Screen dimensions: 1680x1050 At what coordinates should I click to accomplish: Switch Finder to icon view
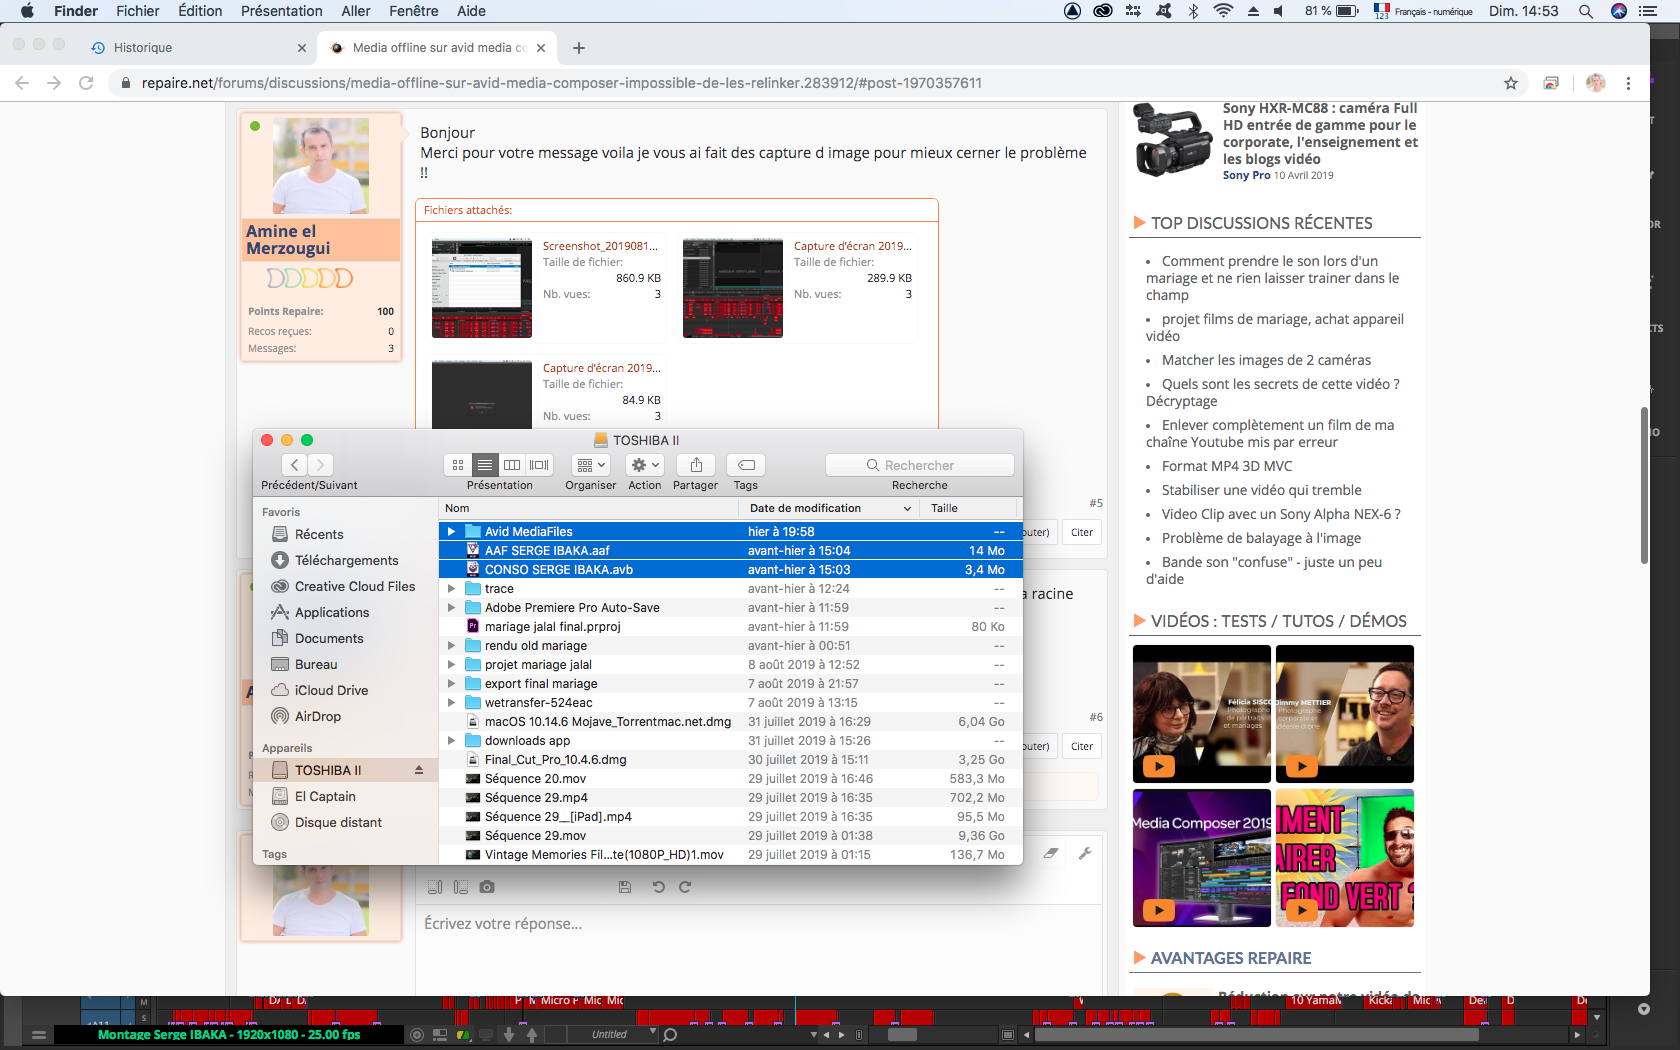[458, 465]
